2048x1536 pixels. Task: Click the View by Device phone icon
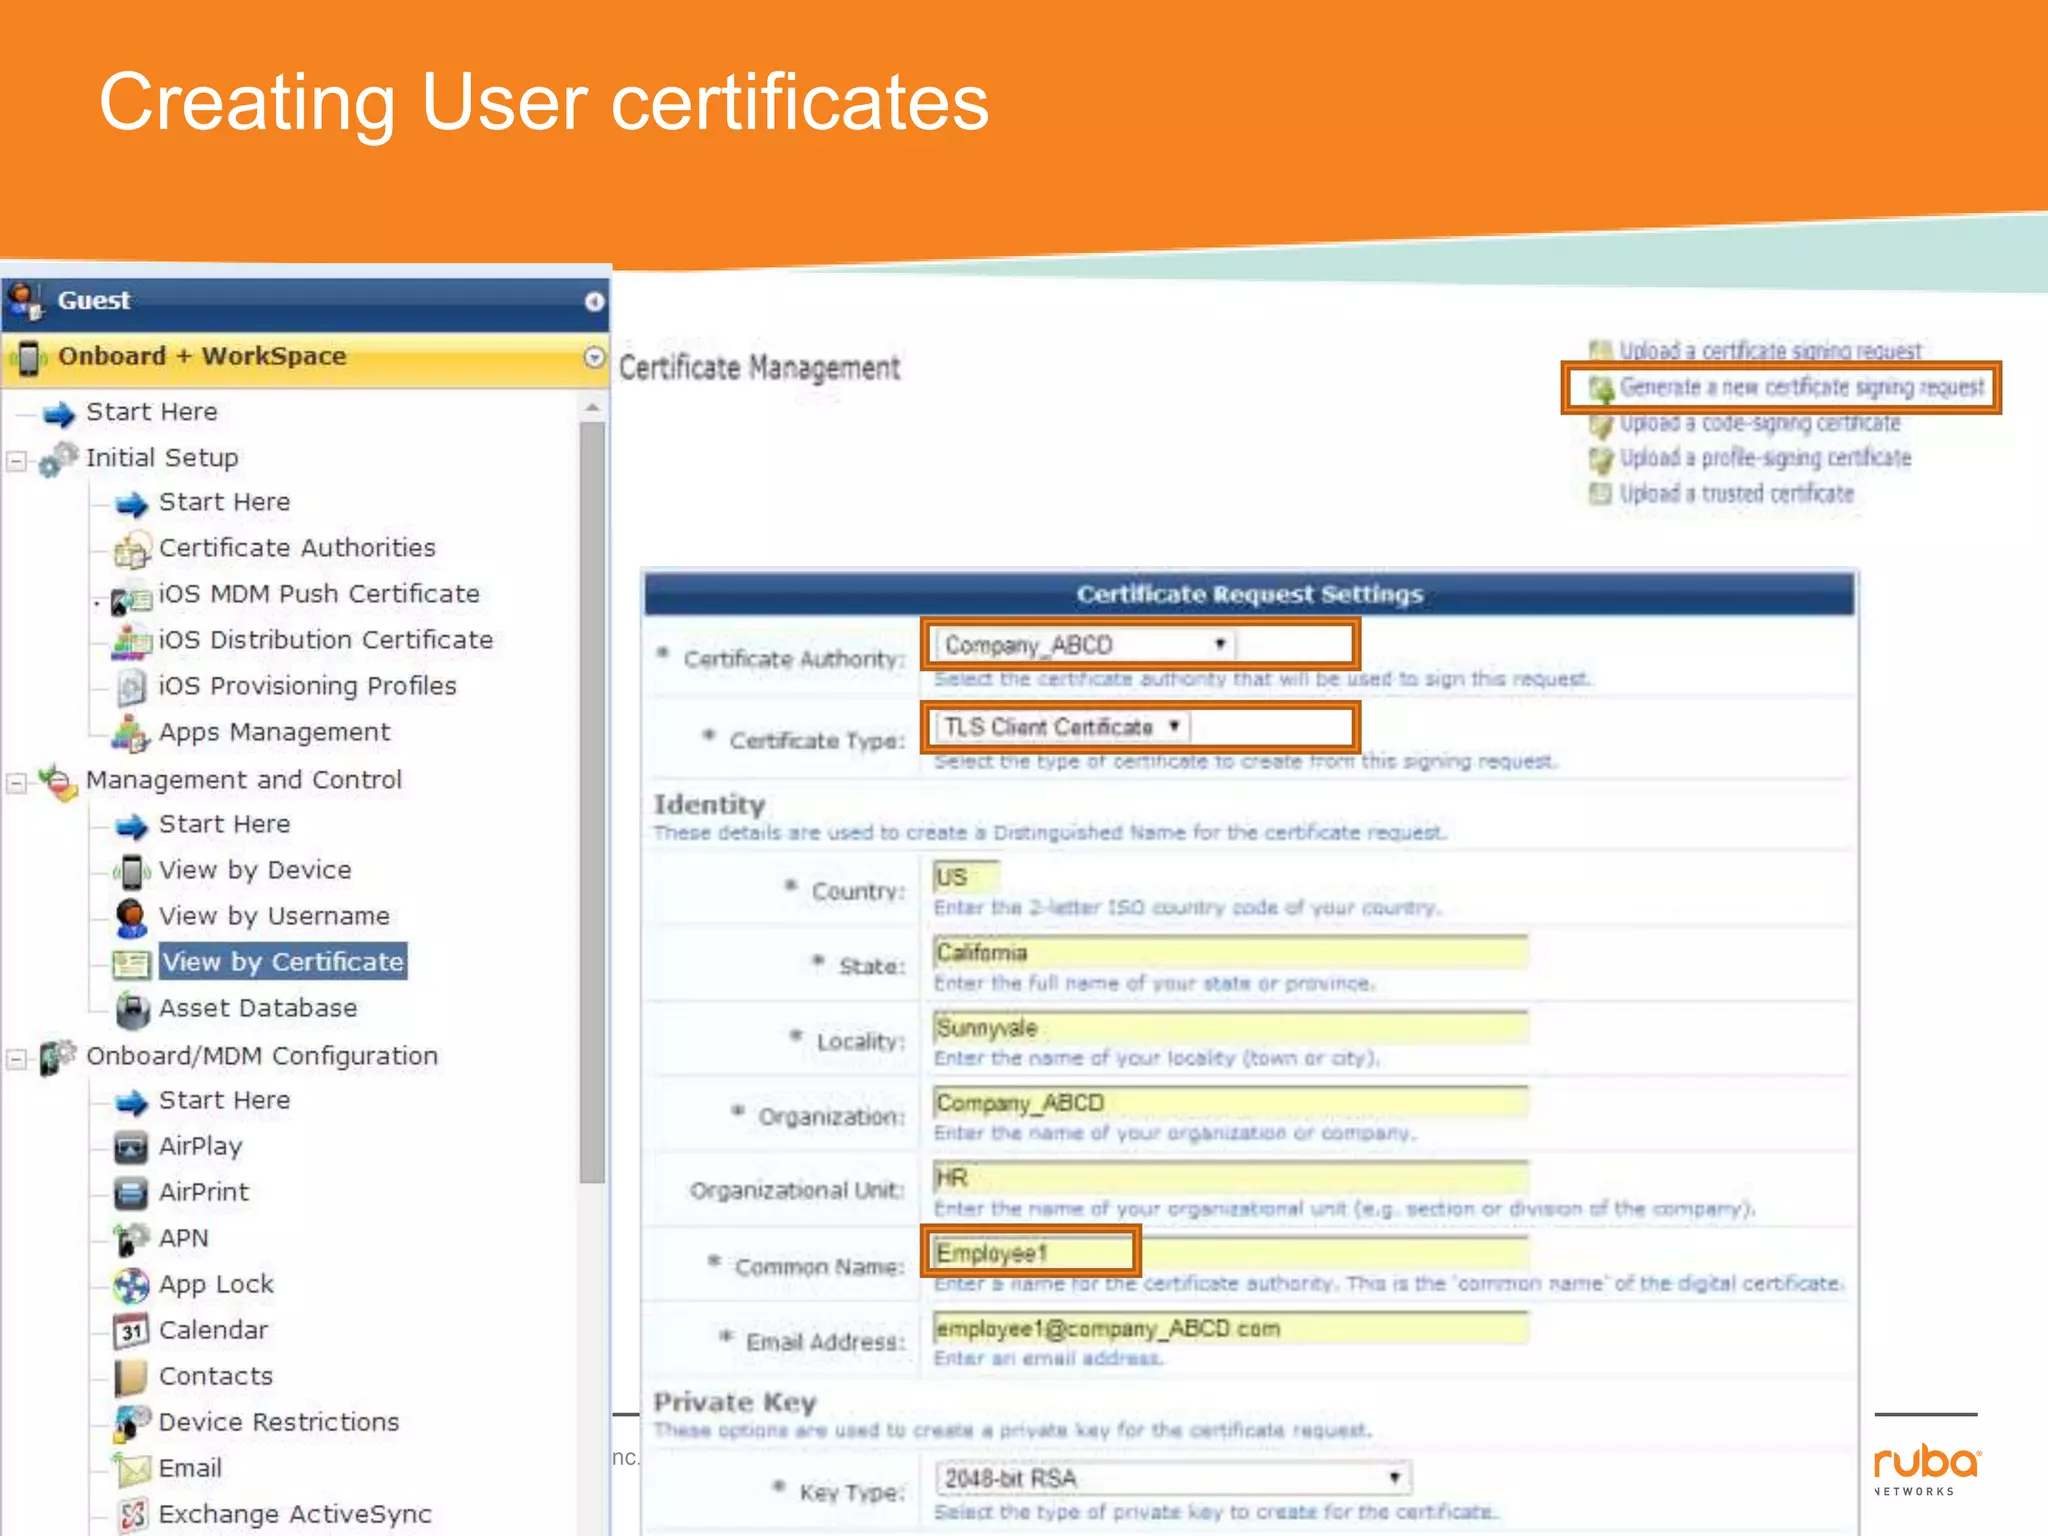(x=131, y=872)
